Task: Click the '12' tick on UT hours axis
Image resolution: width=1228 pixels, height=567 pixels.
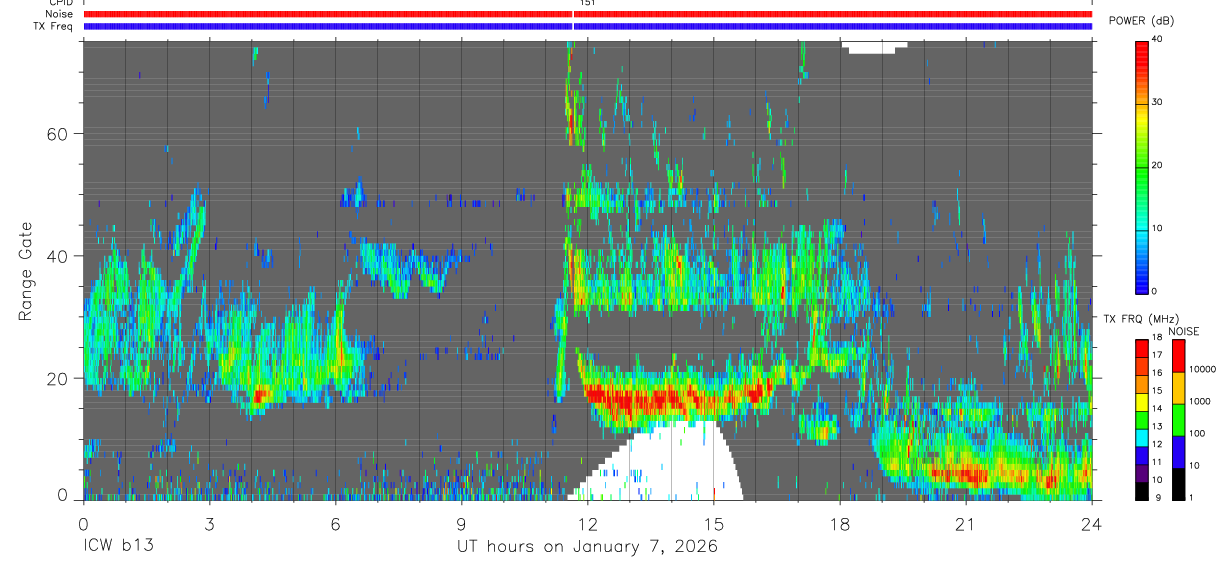Action: tap(588, 524)
